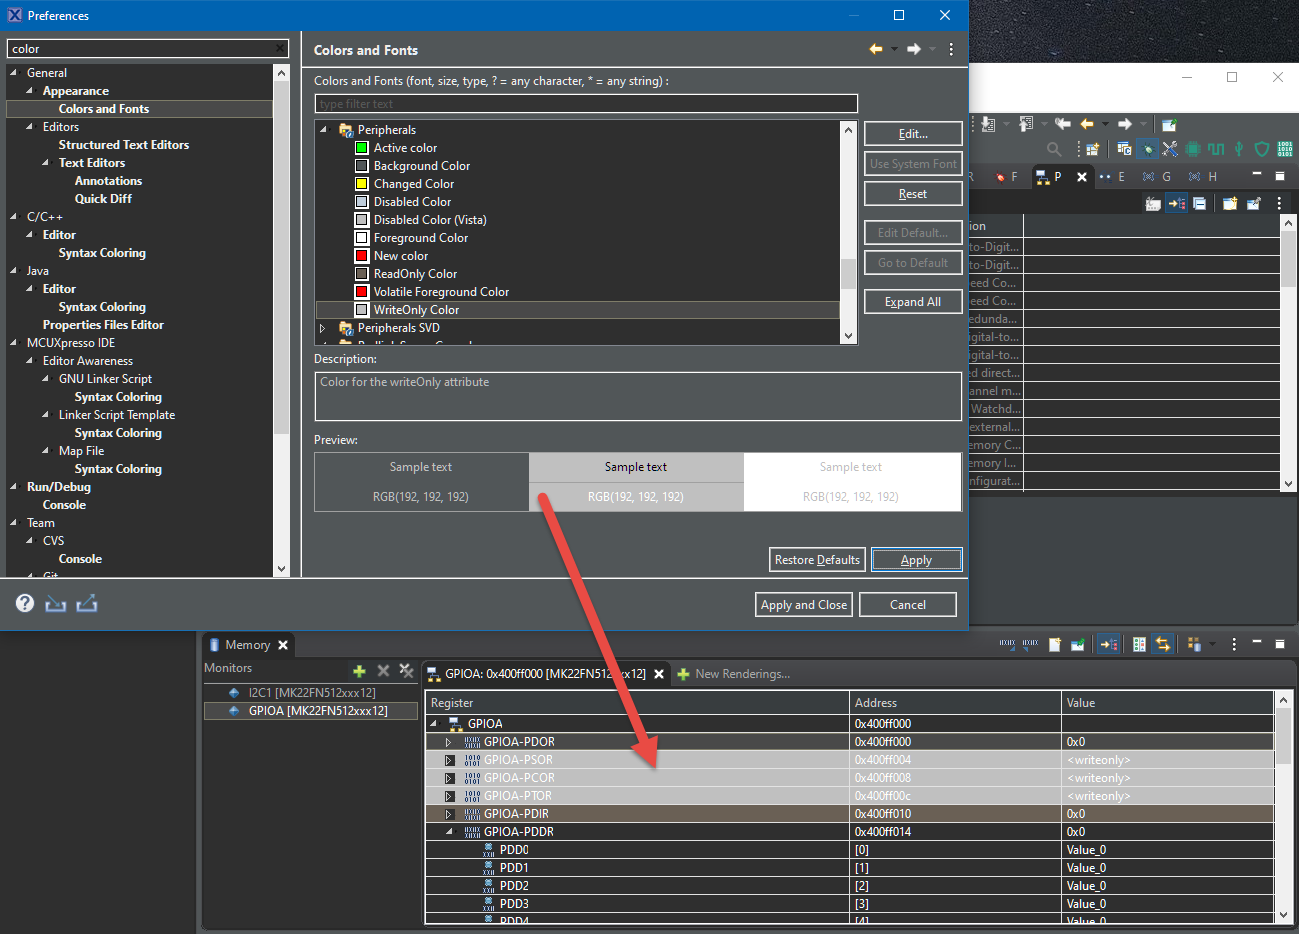The height and width of the screenshot is (934, 1299).
Task: Open the New Renderings tab
Action: (x=741, y=674)
